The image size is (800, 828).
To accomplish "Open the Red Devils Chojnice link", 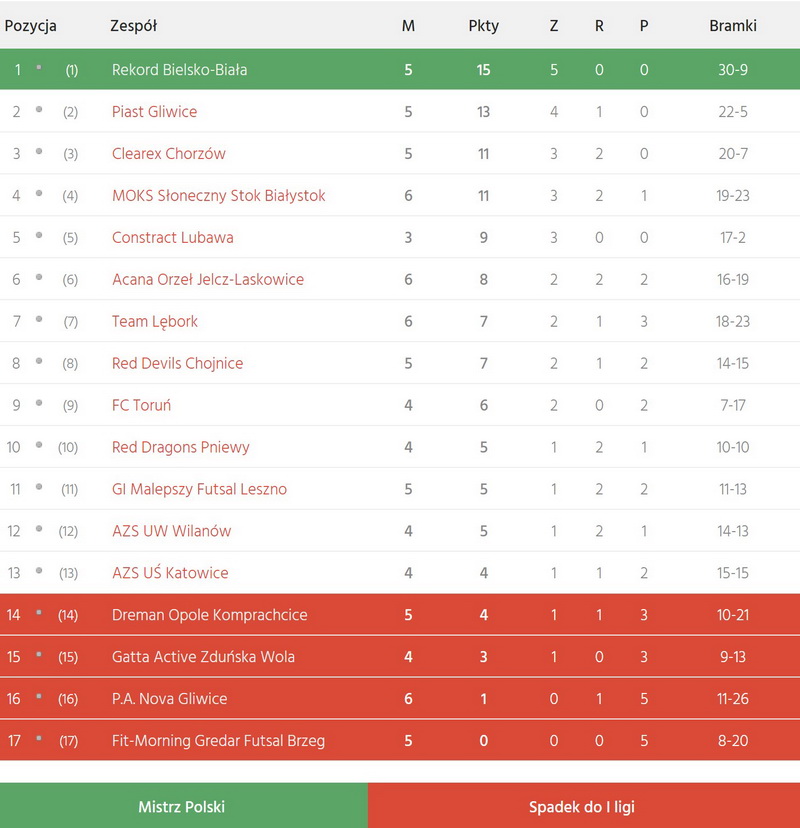I will click(x=177, y=364).
